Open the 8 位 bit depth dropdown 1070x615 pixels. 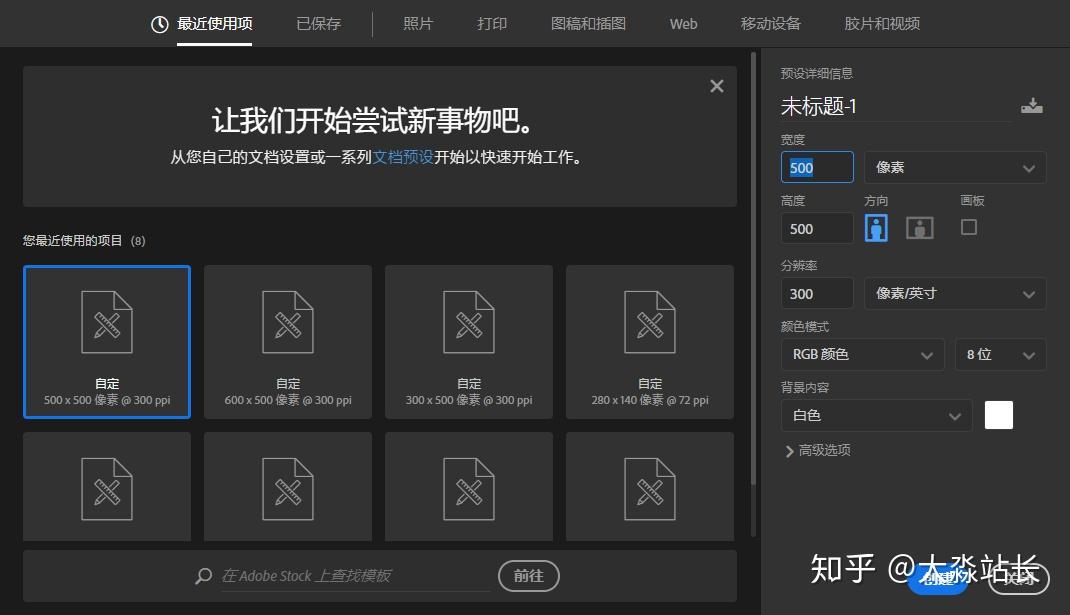pyautogui.click(x=1000, y=354)
